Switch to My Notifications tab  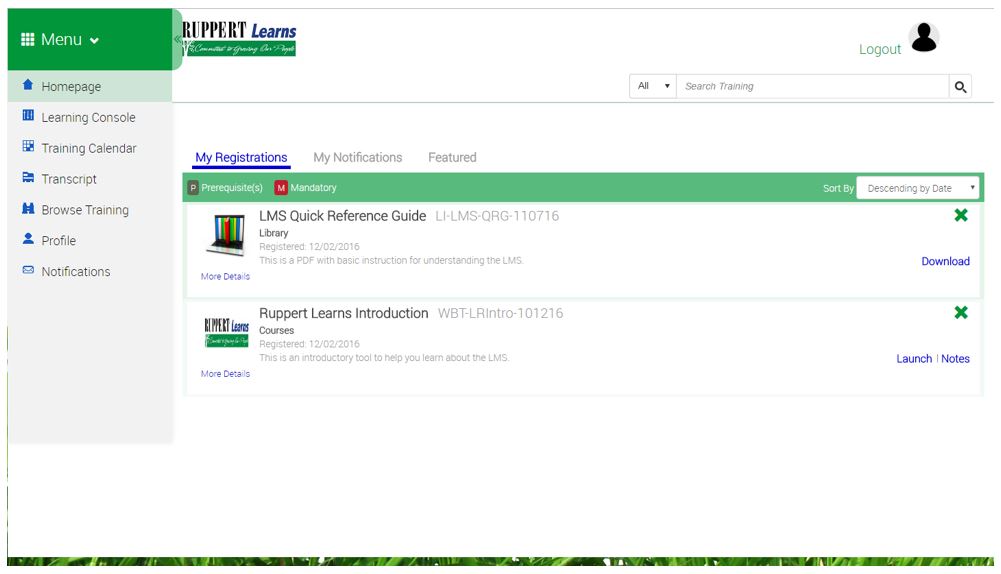(358, 158)
